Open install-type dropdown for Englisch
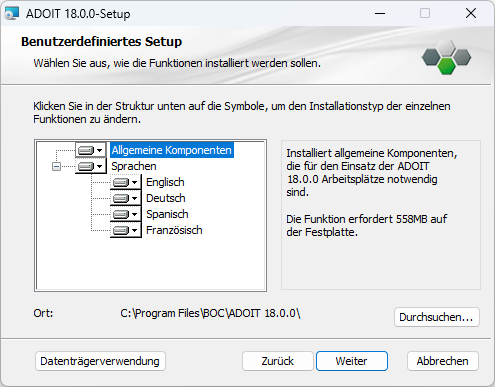Image resolution: width=495 pixels, height=387 pixels. click(126, 182)
